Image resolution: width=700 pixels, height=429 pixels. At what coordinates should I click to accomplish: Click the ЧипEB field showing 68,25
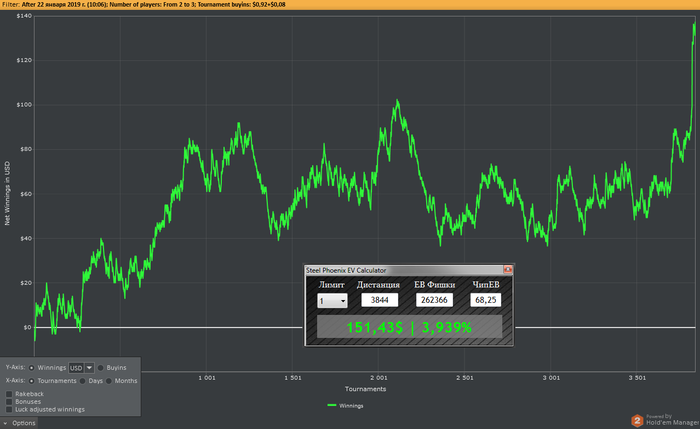[486, 300]
